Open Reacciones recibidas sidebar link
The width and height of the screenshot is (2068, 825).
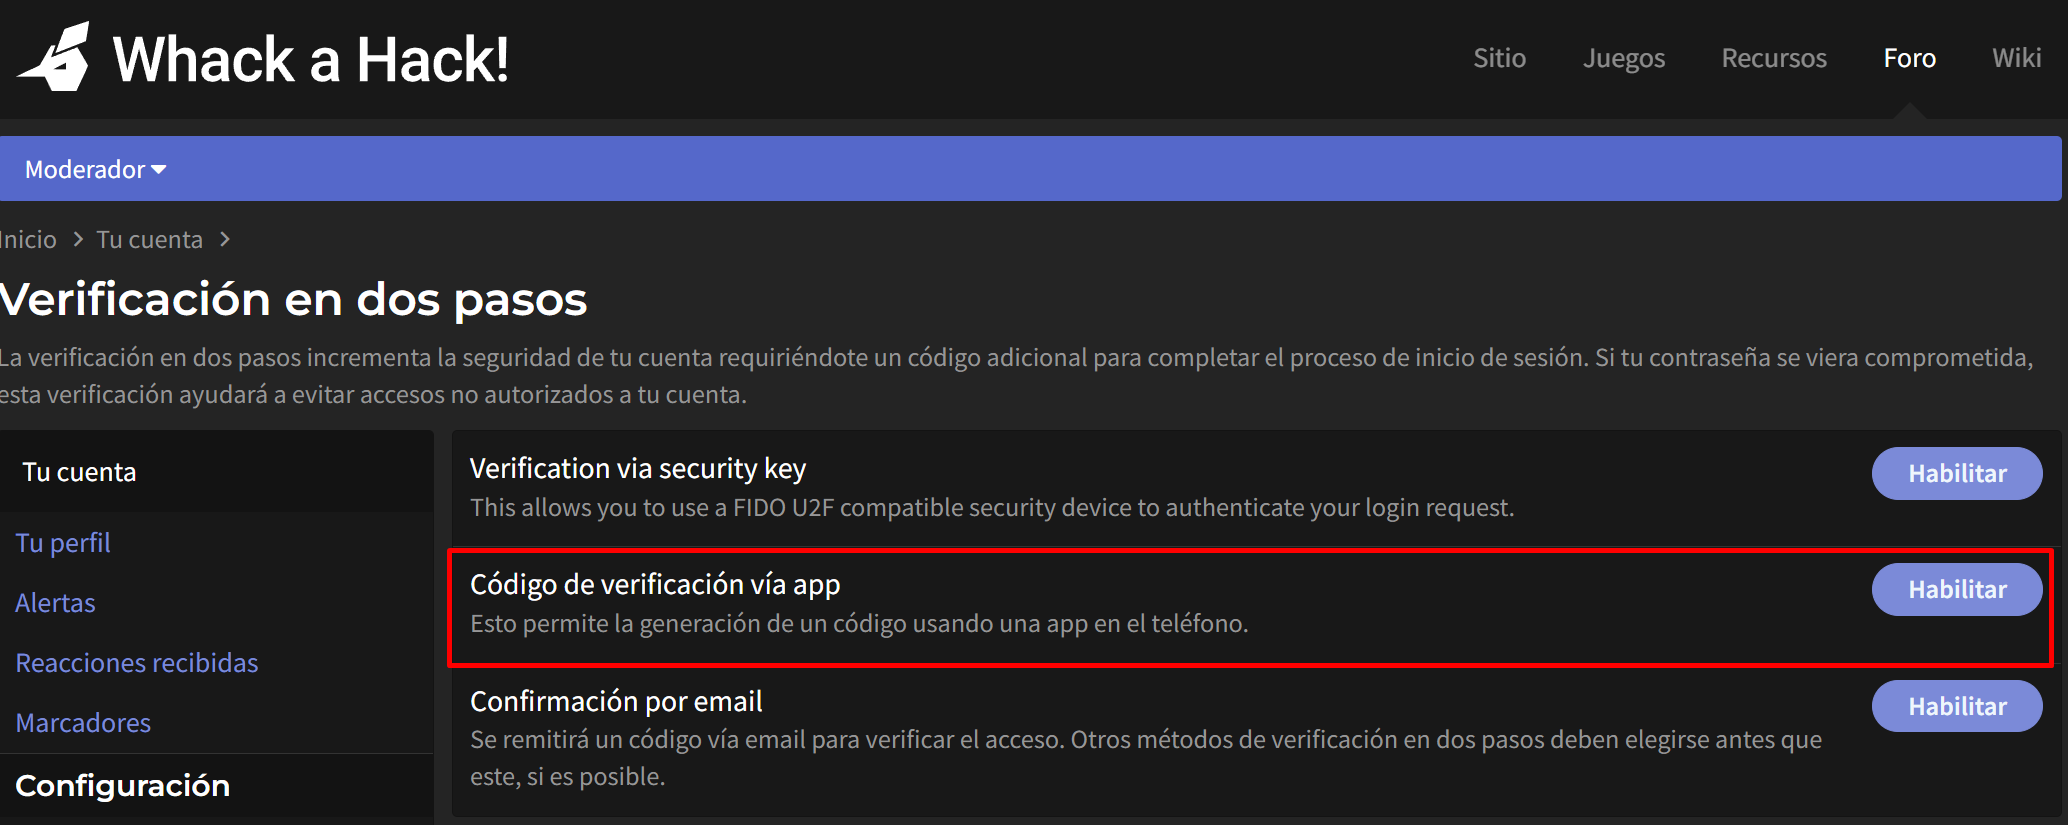coord(137,663)
